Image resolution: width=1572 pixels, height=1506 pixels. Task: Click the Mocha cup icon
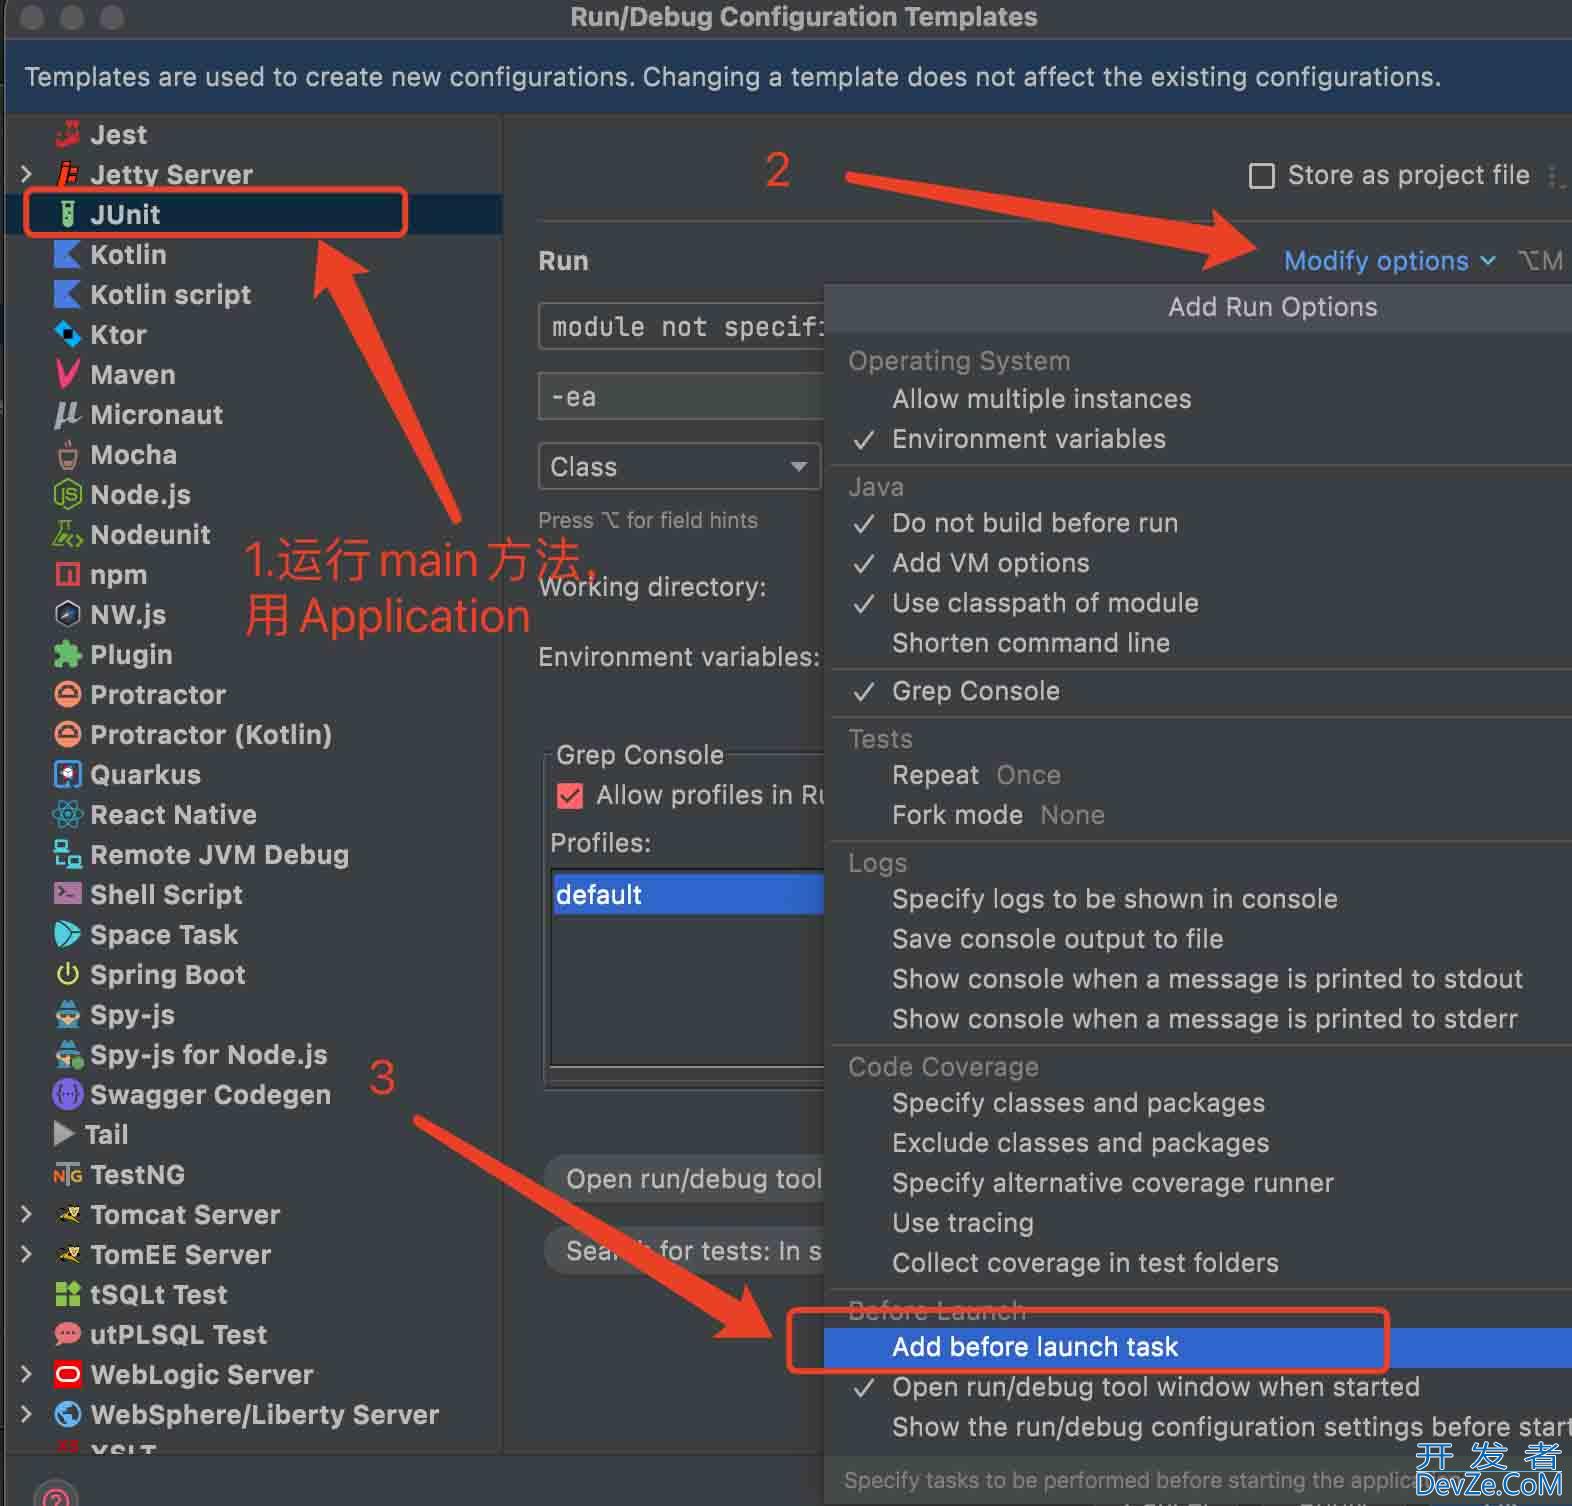(68, 455)
